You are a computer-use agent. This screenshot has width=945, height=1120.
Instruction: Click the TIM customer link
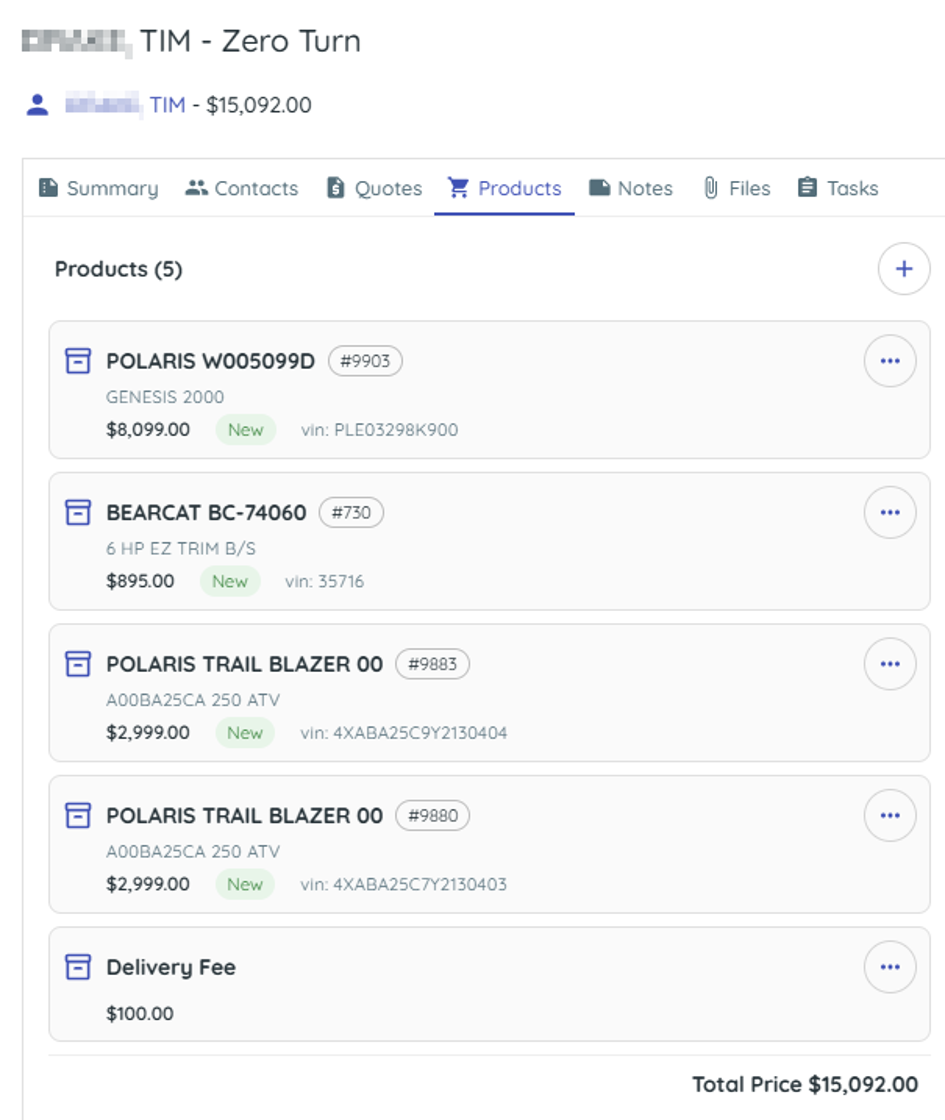pos(167,105)
